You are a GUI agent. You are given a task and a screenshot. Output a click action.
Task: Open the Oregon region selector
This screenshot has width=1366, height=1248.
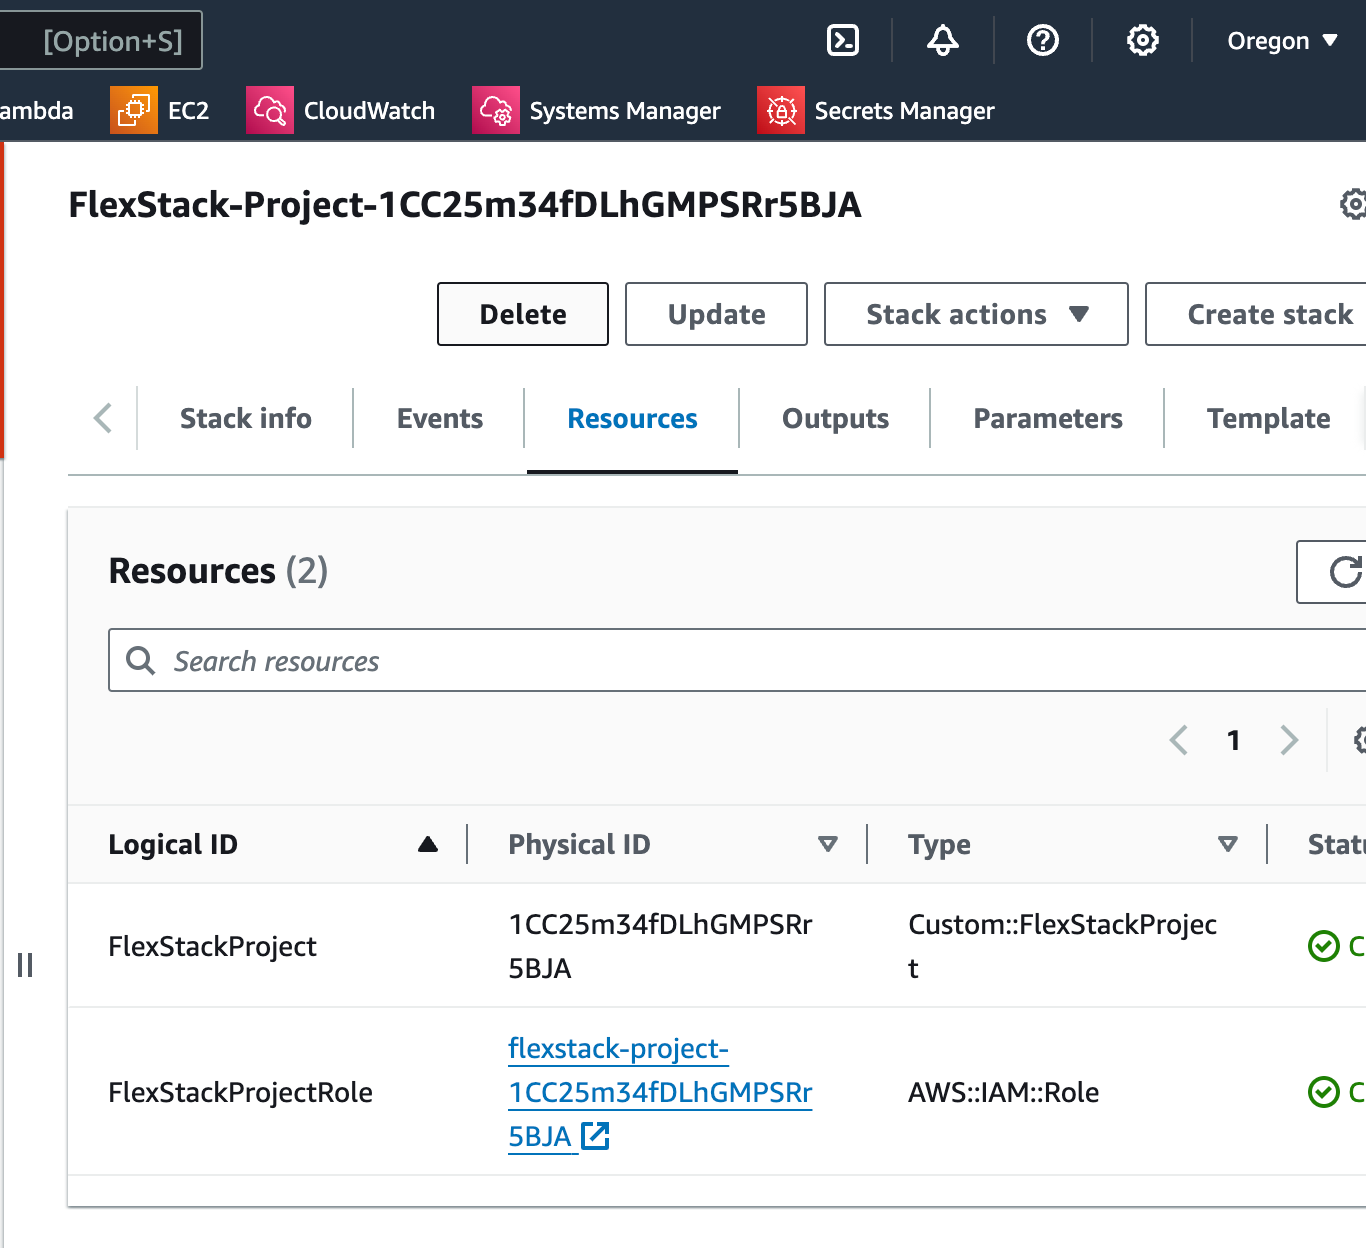pos(1283,40)
